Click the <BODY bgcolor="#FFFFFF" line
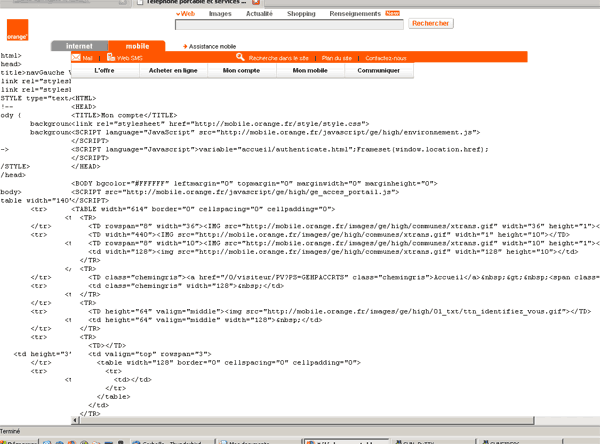Image resolution: width=600 pixels, height=444 pixels. pyautogui.click(x=254, y=184)
